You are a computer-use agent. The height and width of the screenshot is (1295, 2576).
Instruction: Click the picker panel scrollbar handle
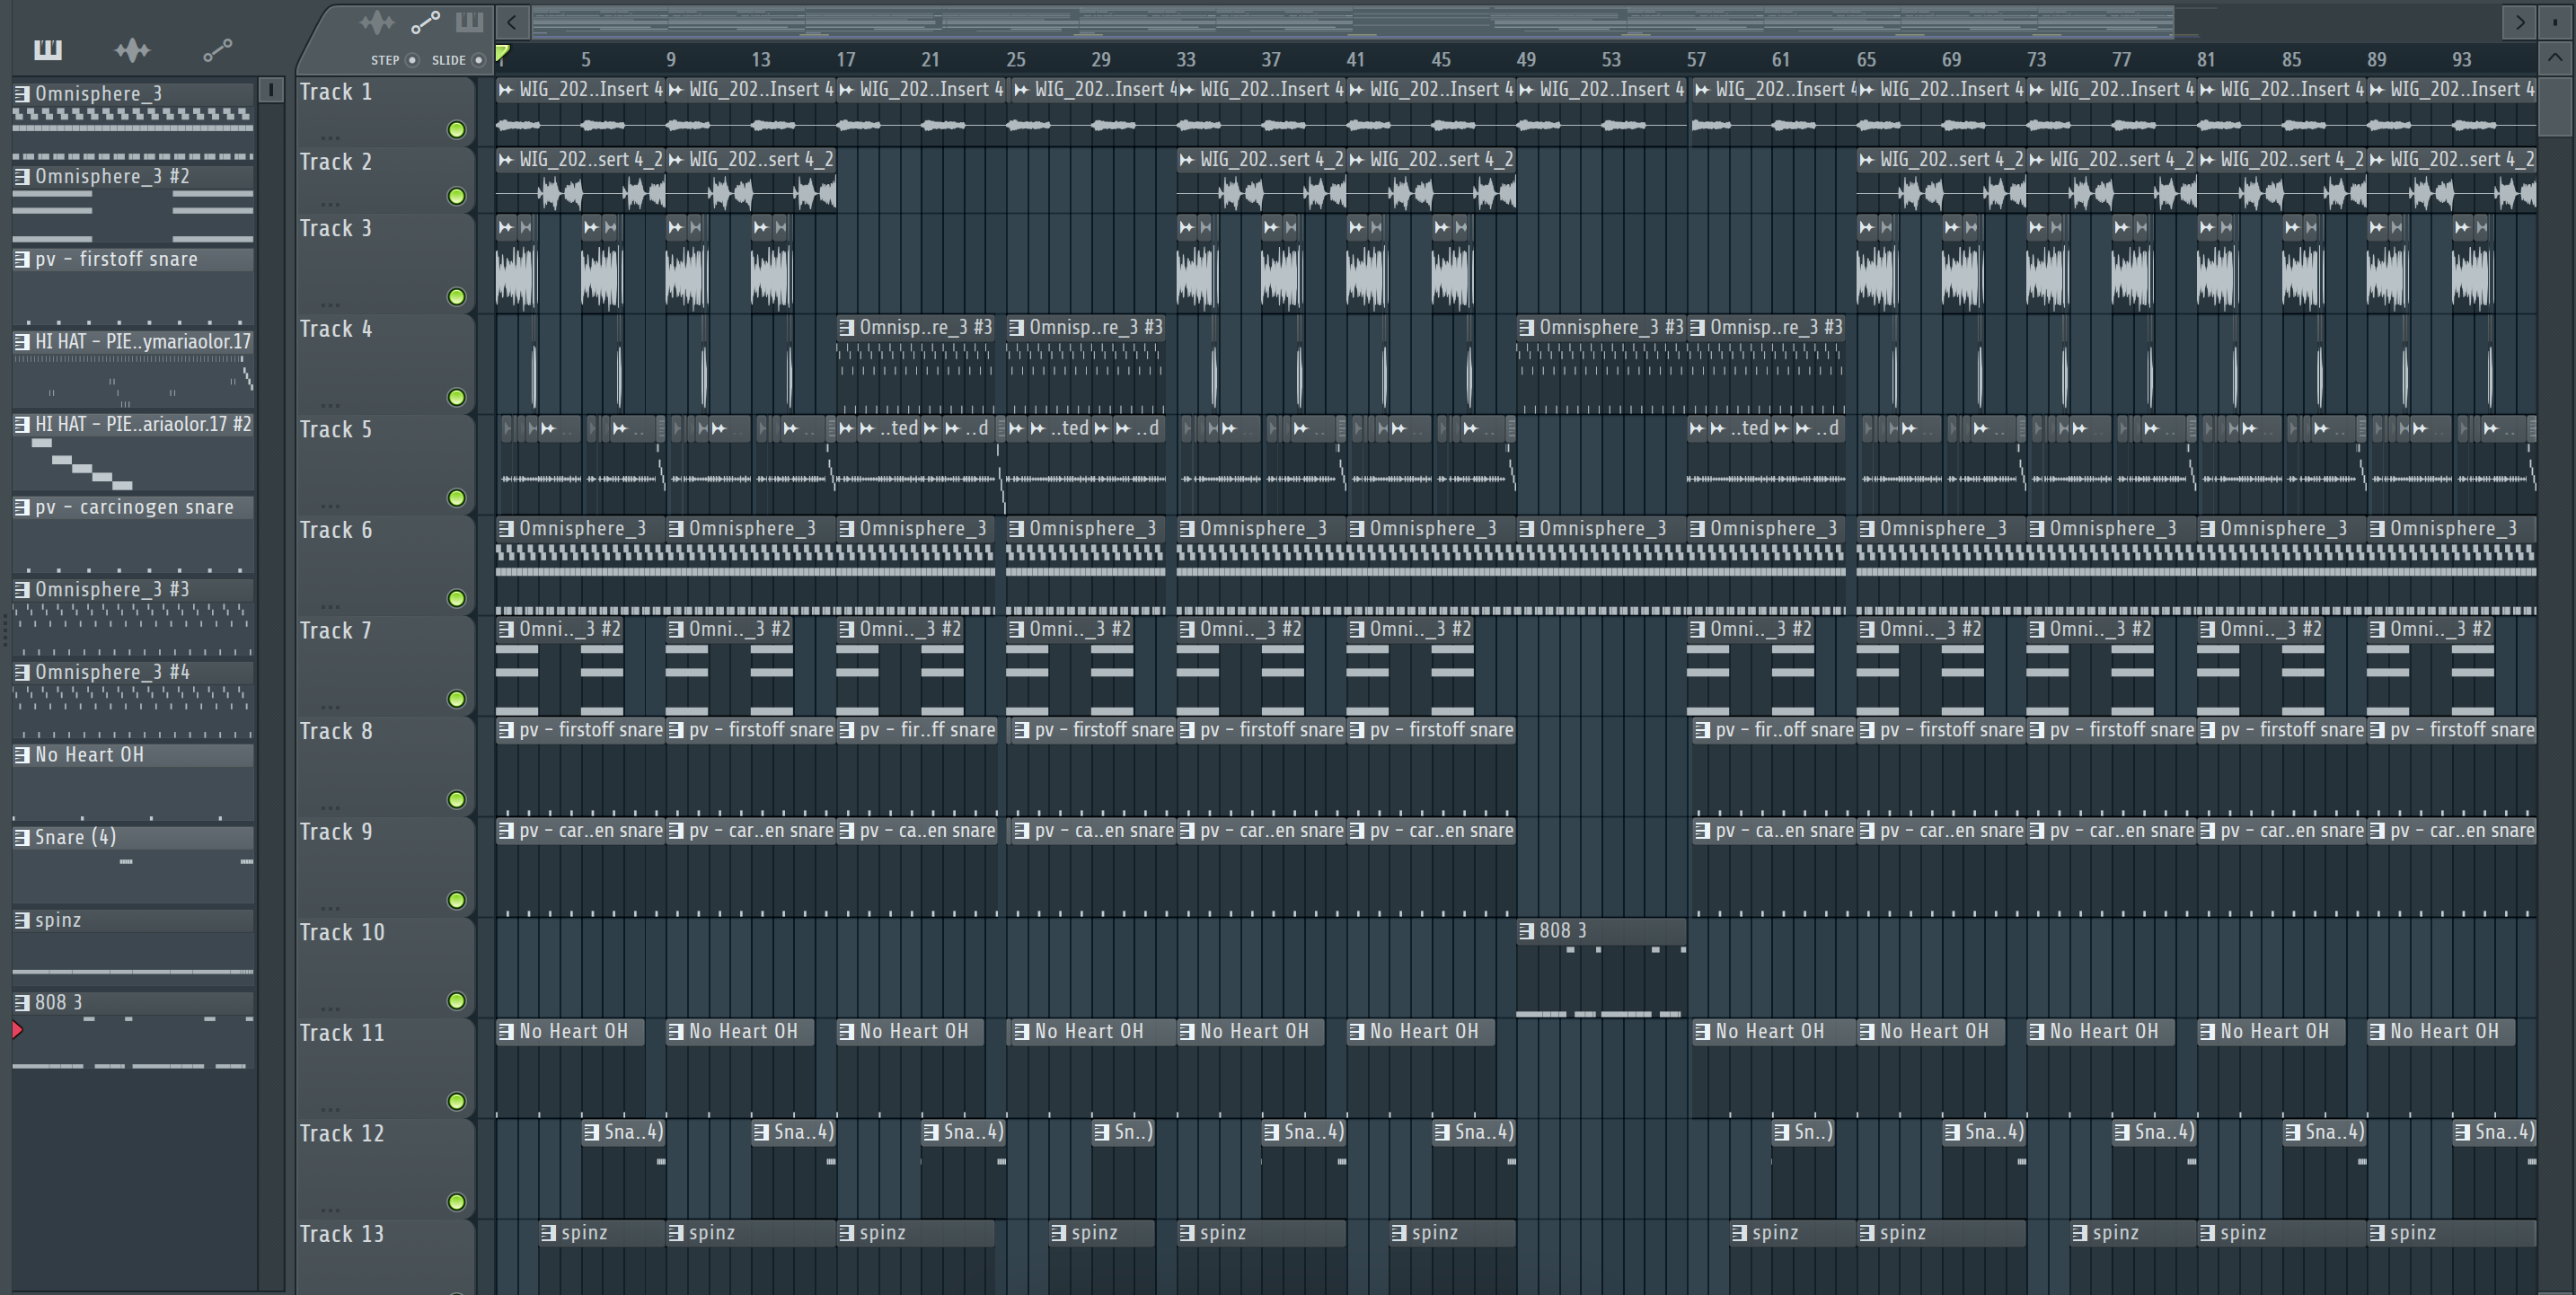pyautogui.click(x=270, y=90)
